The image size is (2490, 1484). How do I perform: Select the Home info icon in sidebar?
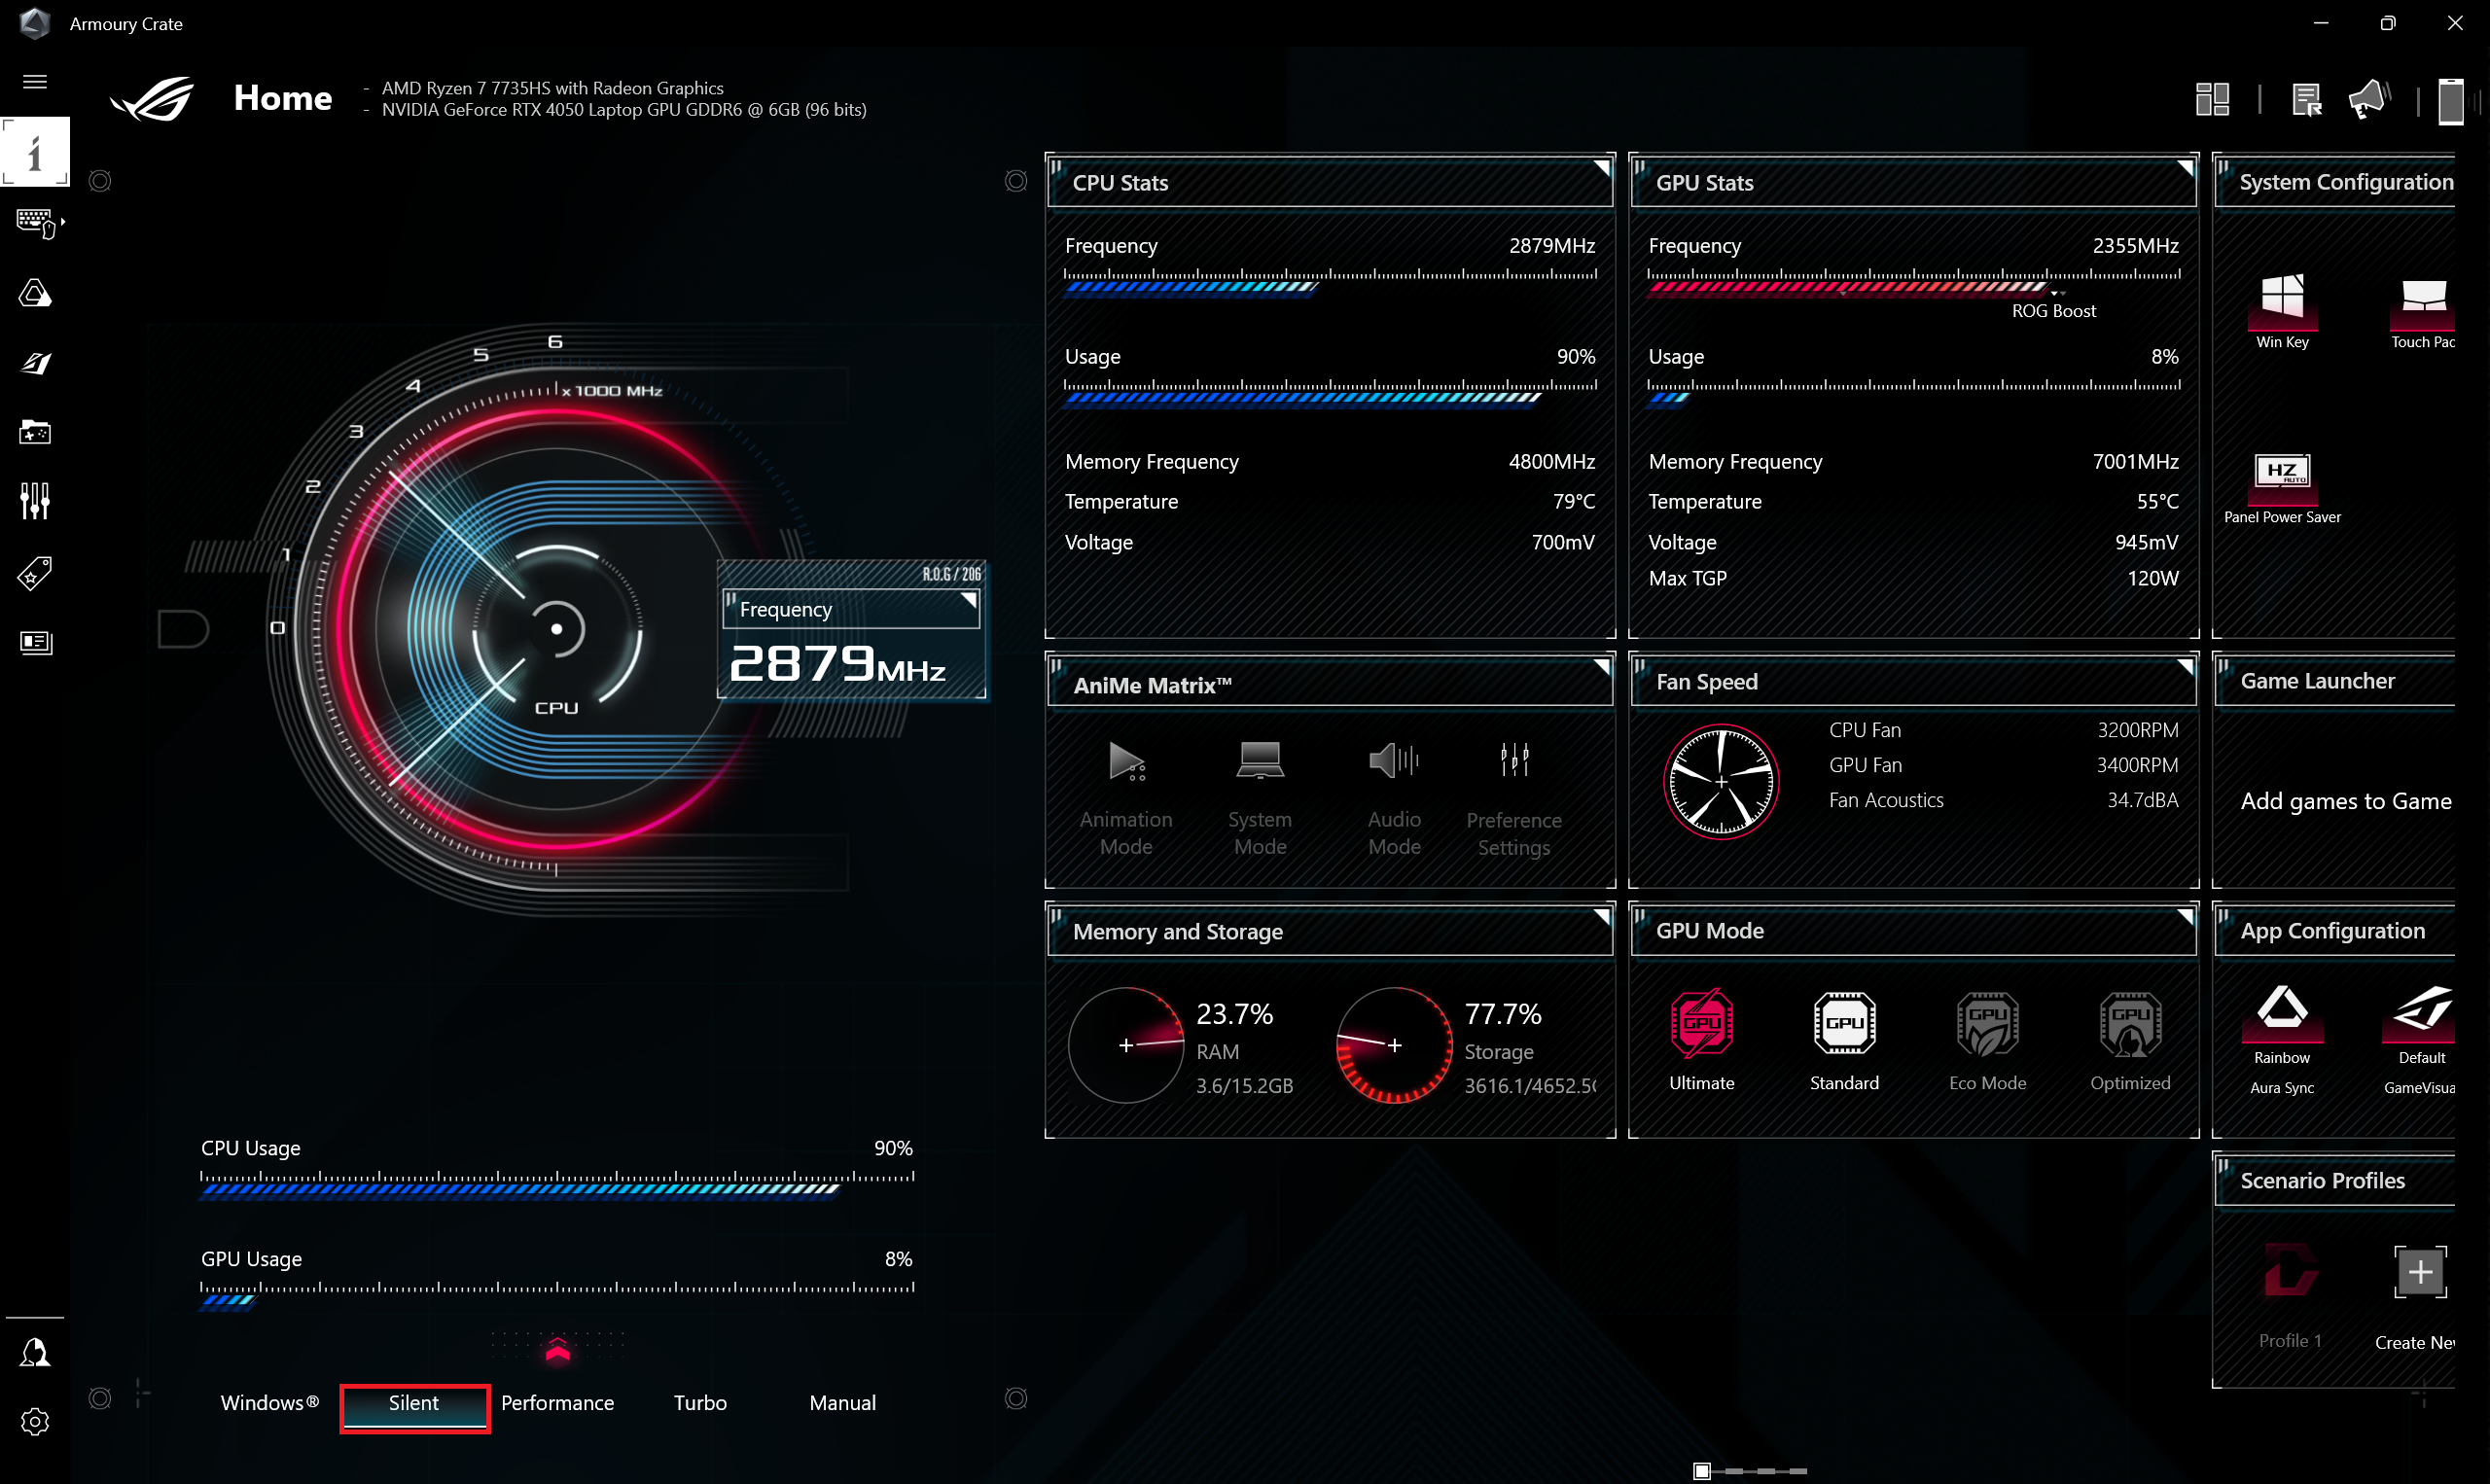click(x=35, y=152)
